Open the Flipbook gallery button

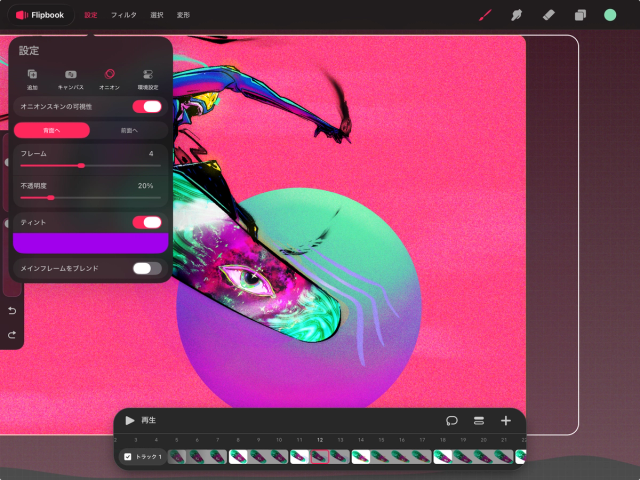click(x=41, y=15)
